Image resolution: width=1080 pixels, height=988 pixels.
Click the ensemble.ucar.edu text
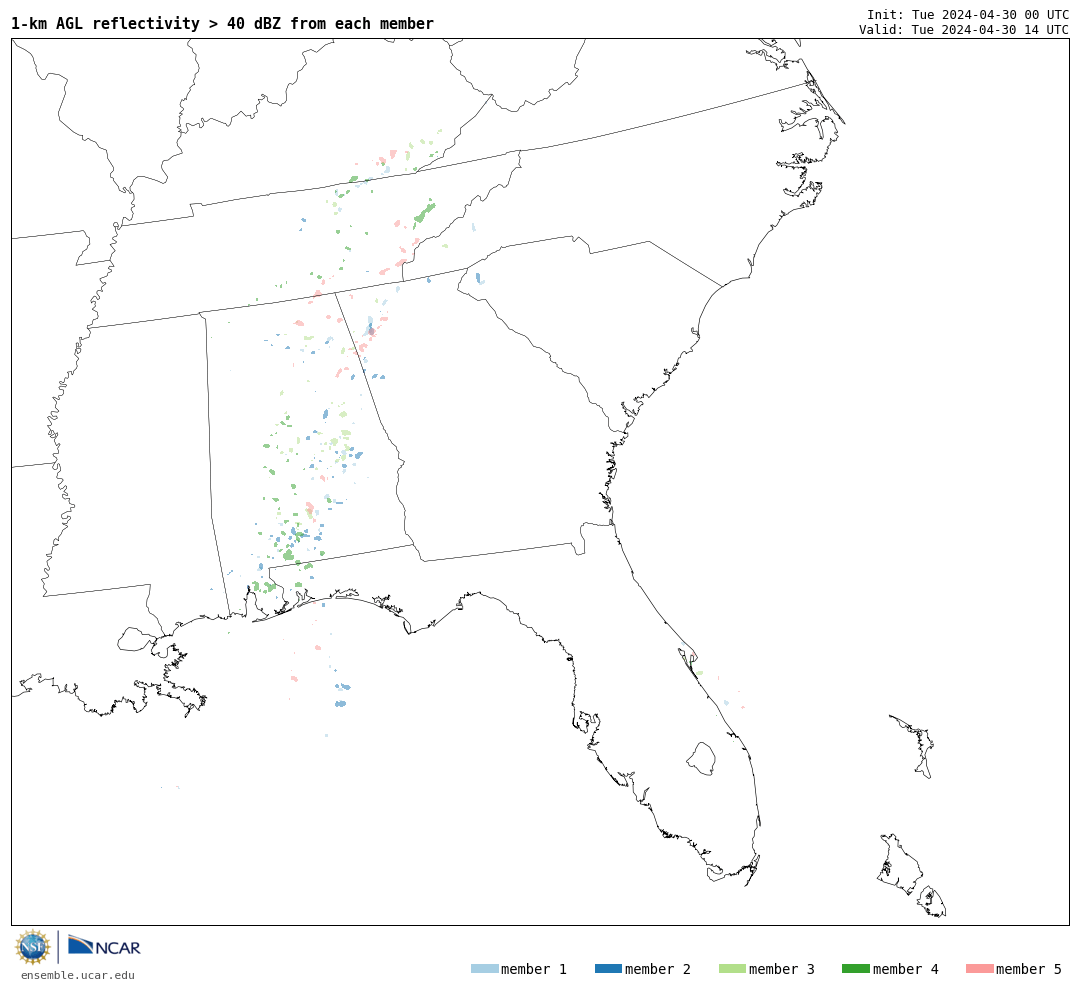[x=78, y=975]
